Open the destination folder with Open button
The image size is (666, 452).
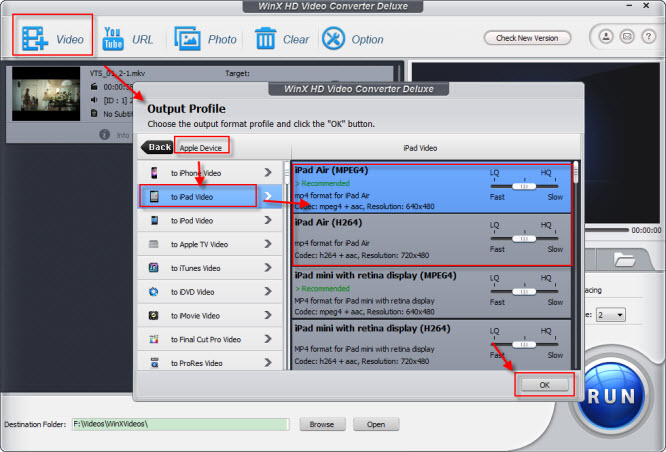pyautogui.click(x=376, y=424)
